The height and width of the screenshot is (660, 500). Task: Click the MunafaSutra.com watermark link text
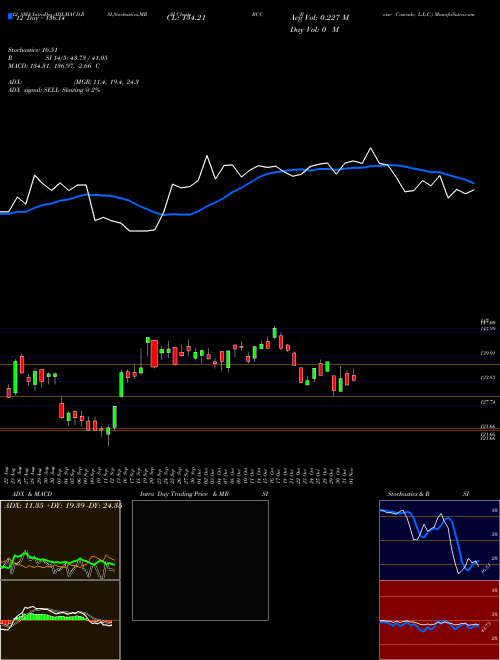point(454,14)
